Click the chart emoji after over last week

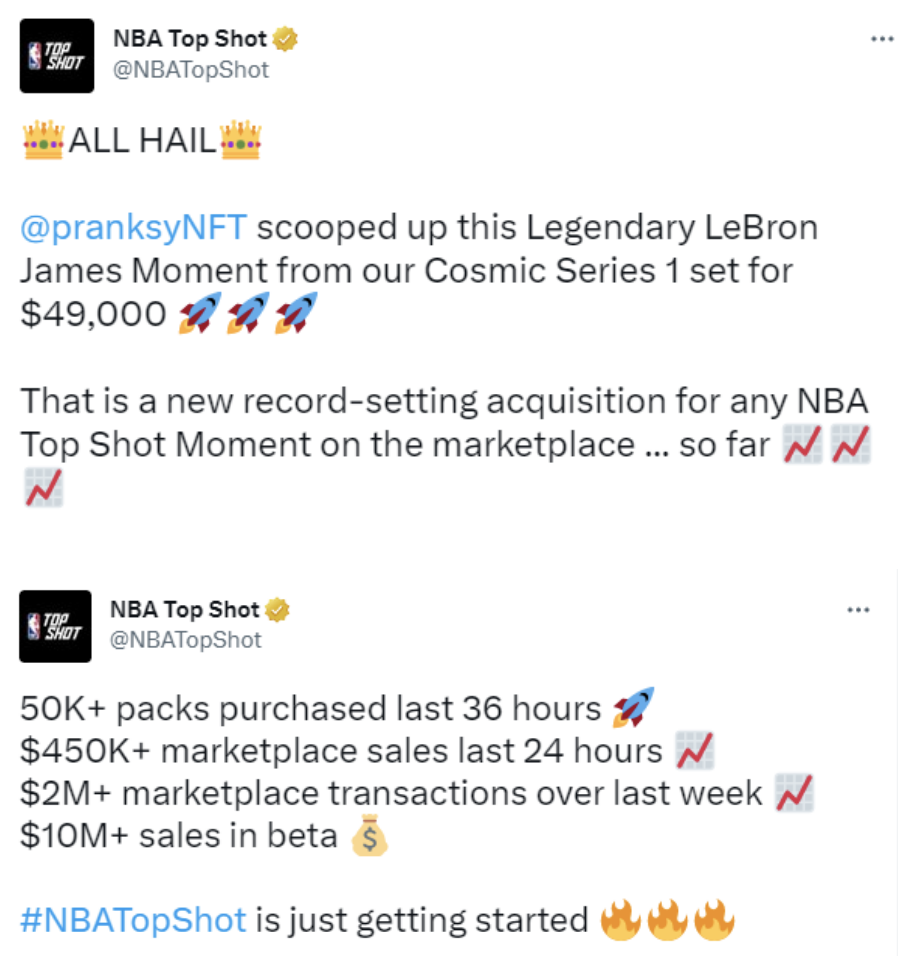click(794, 793)
